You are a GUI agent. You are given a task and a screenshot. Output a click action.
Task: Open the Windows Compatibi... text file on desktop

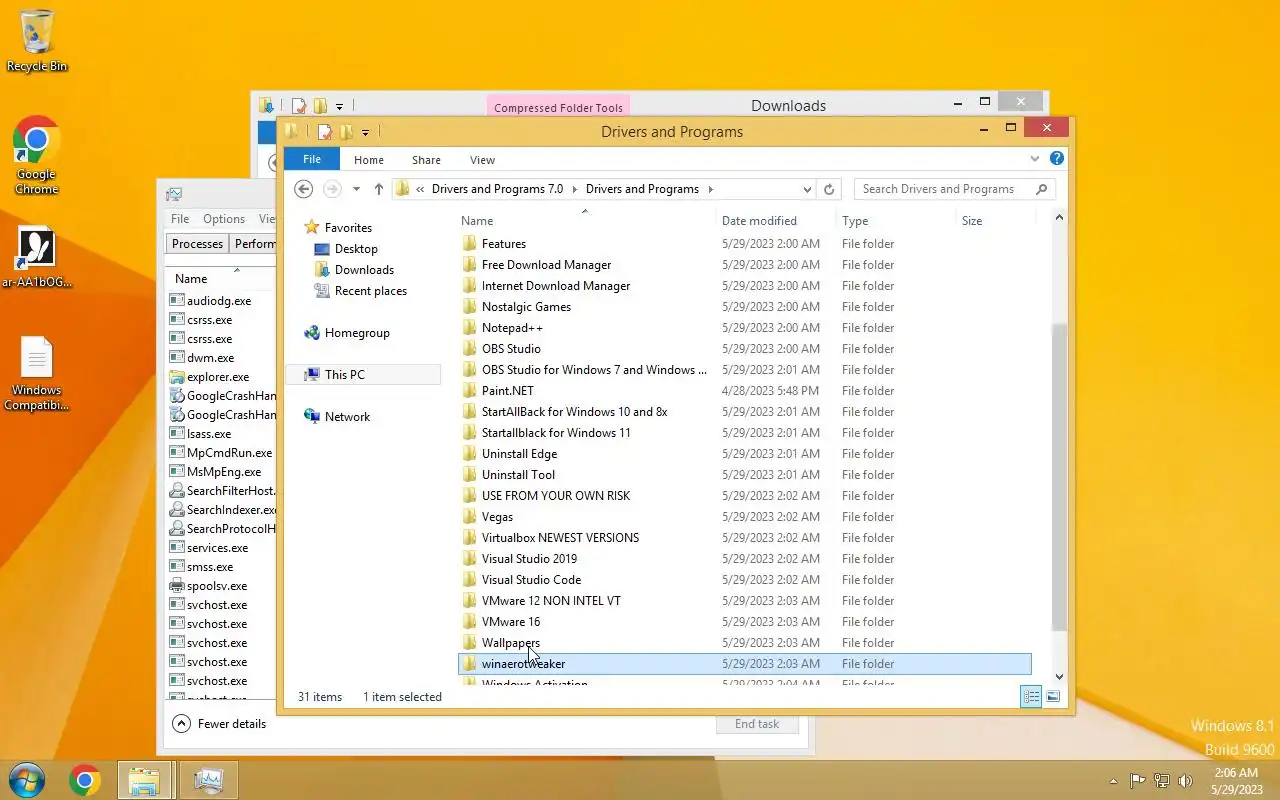pyautogui.click(x=37, y=373)
